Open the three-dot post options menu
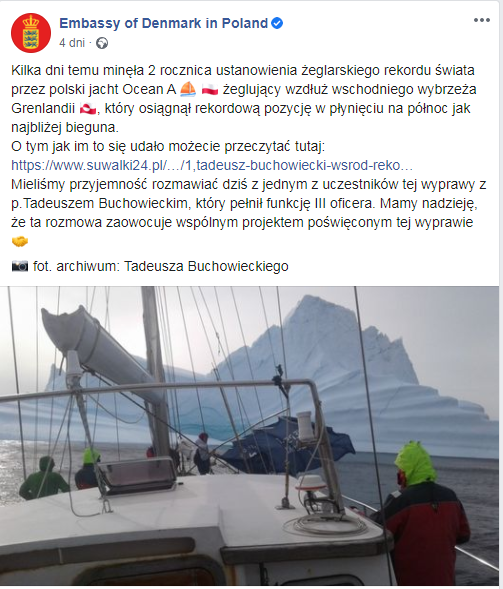The height and width of the screenshot is (589, 503). 482,20
